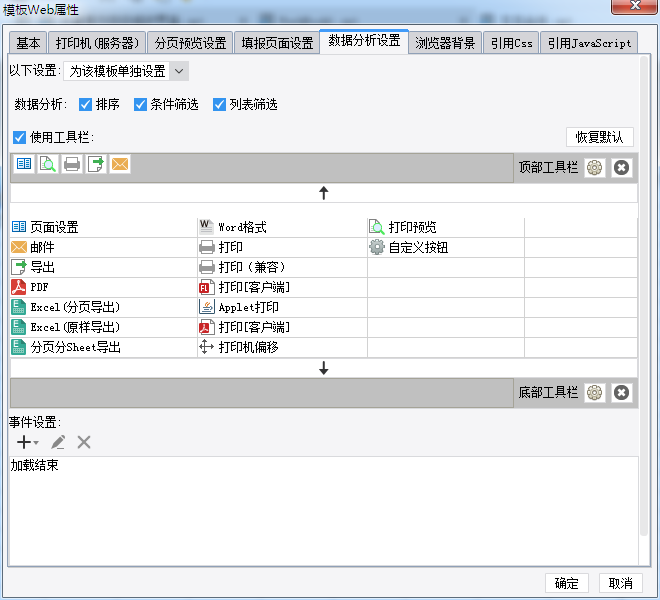Select the Word格式 item
Screen dimensions: 660x600
point(282,227)
